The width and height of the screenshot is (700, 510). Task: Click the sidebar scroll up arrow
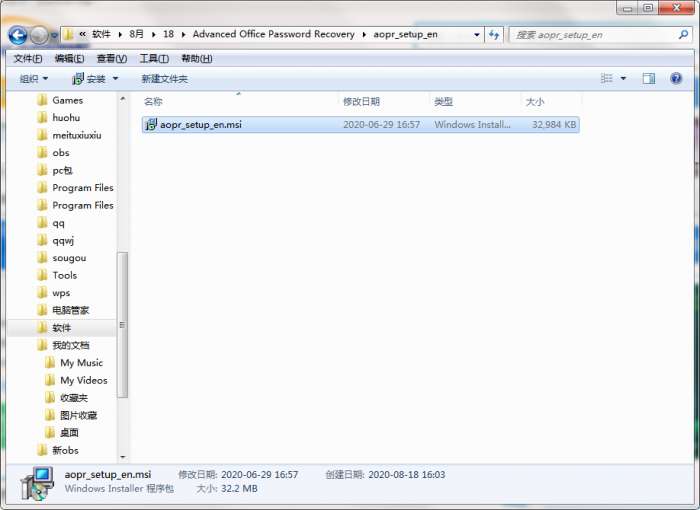123,98
